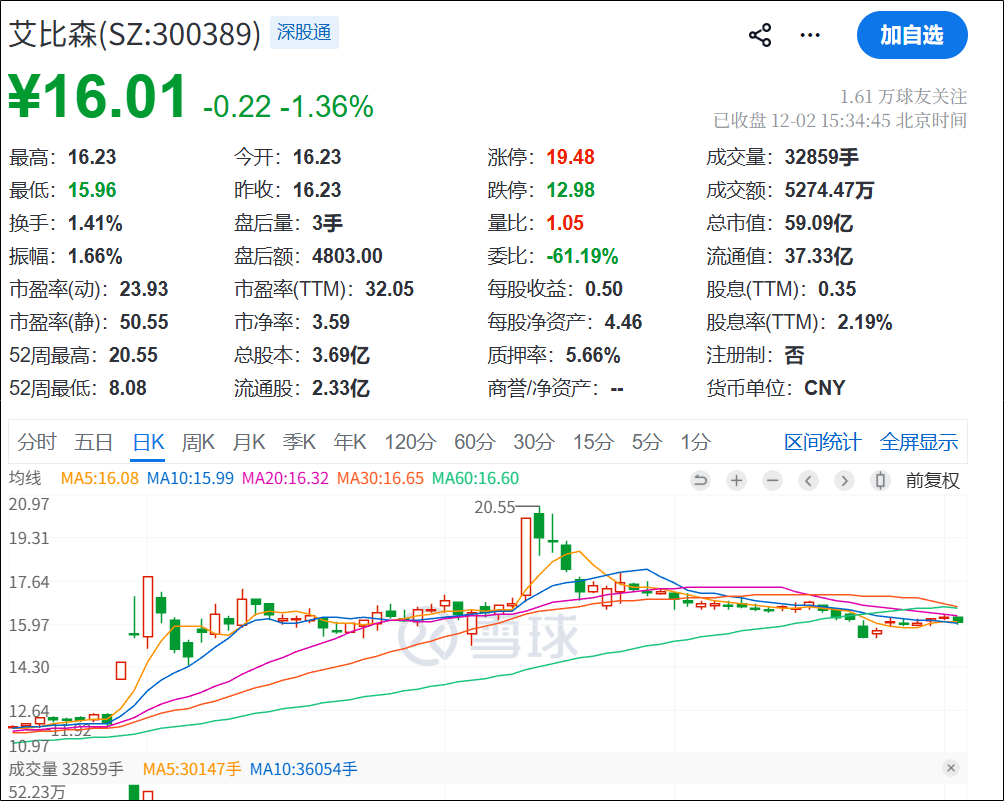This screenshot has height=801, width=1004.
Task: Click the chart reset (undo) icon
Action: tap(701, 480)
